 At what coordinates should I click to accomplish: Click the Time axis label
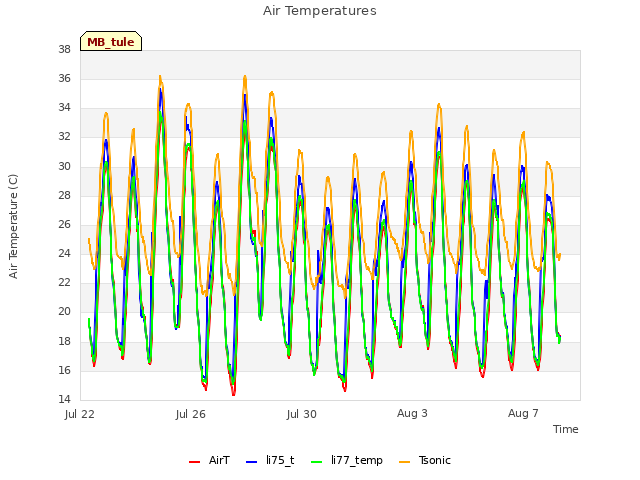tap(566, 429)
